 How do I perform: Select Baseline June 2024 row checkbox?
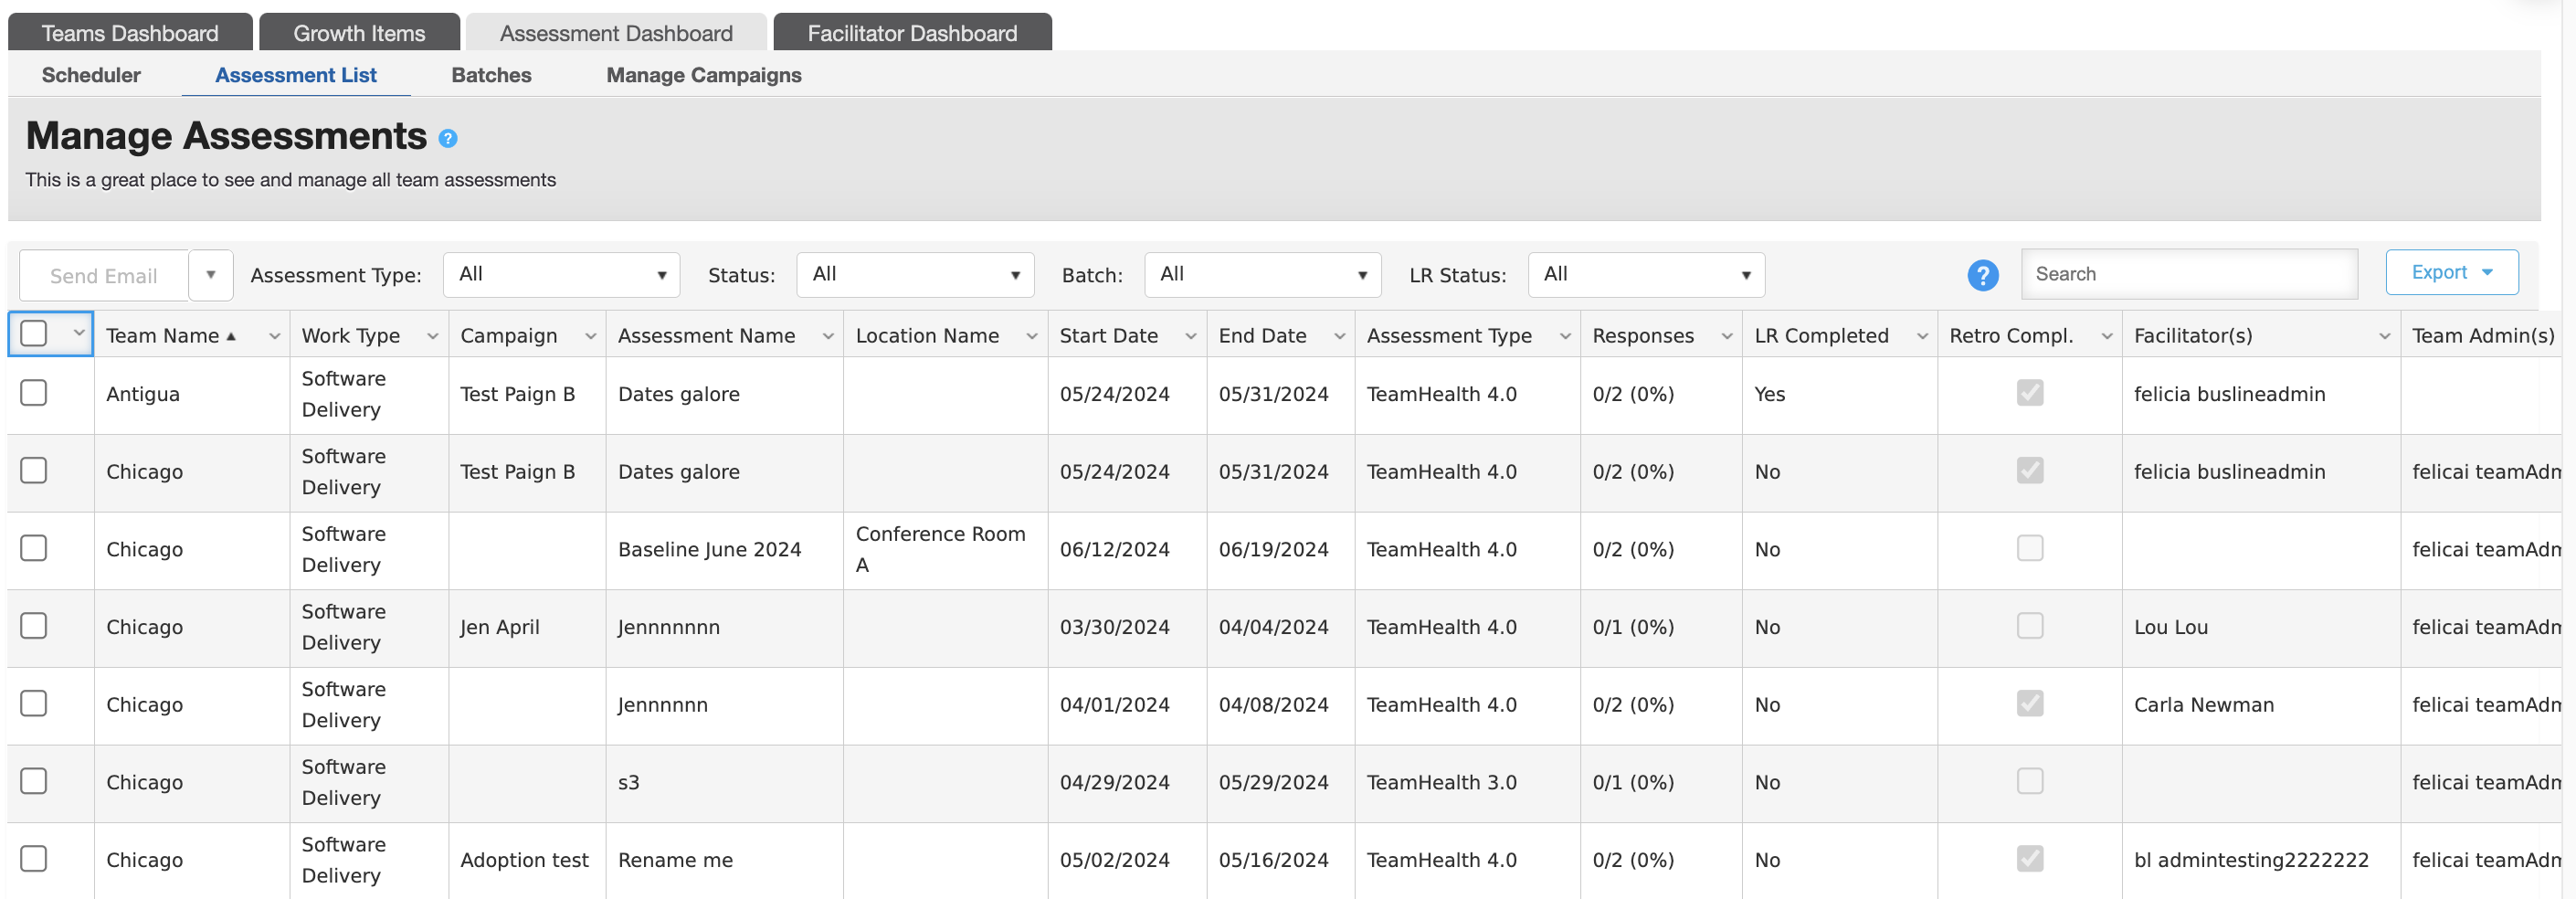pyautogui.click(x=34, y=549)
